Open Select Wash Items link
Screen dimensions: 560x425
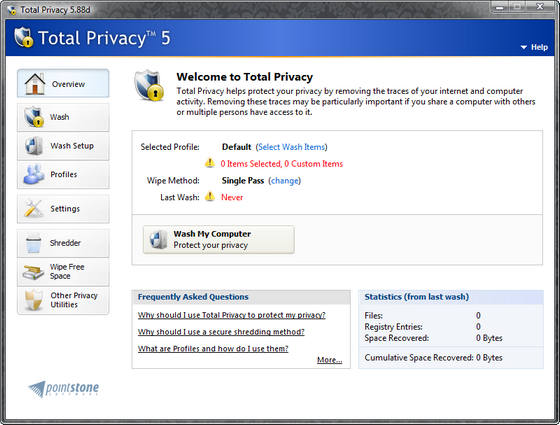291,147
